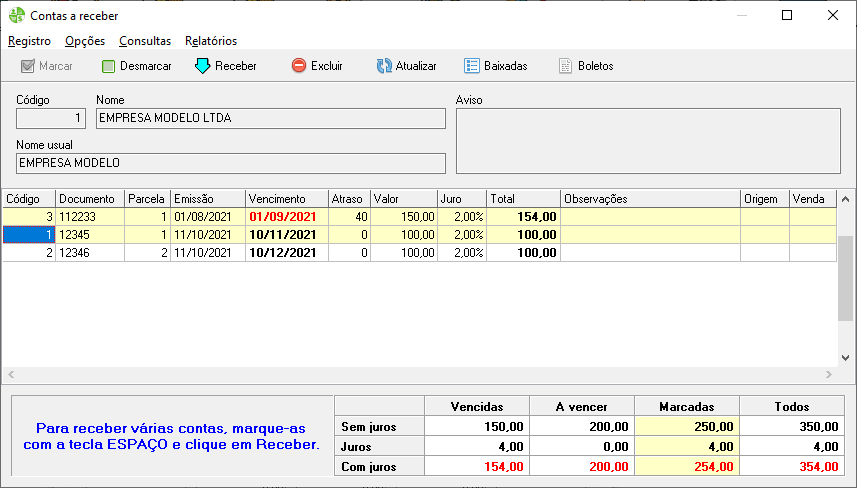Click the Aviso text box
Viewport: 857px width, 488px height.
tap(647, 141)
